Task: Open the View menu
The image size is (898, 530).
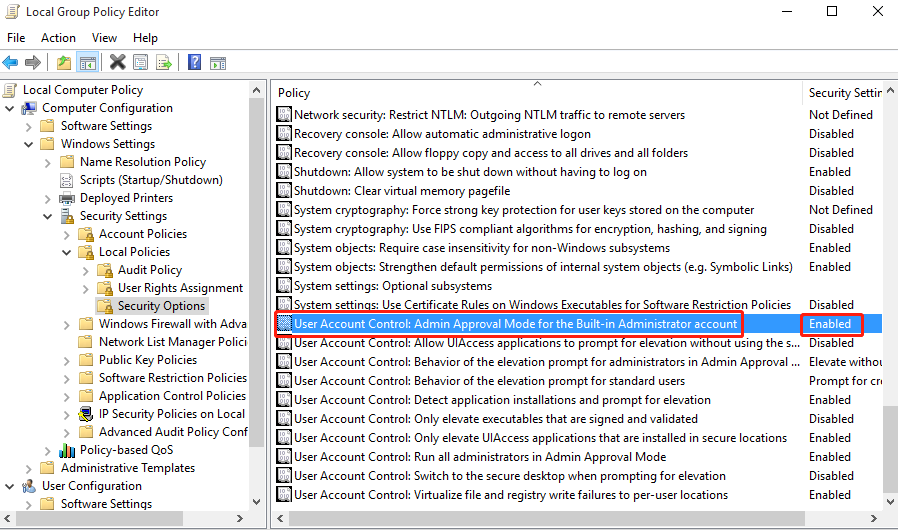Action: (x=104, y=38)
